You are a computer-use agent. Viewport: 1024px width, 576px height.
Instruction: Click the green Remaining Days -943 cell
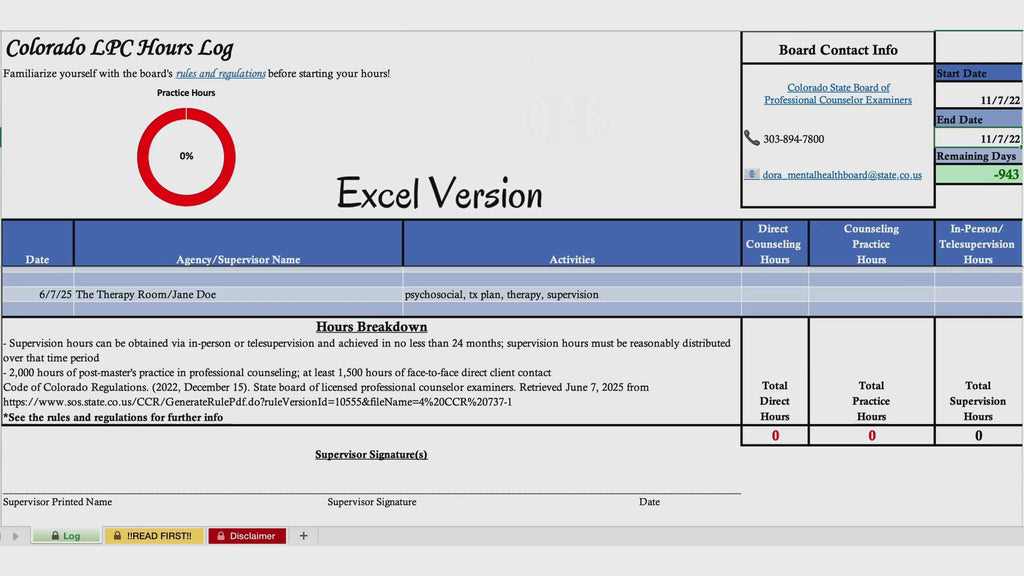click(978, 174)
